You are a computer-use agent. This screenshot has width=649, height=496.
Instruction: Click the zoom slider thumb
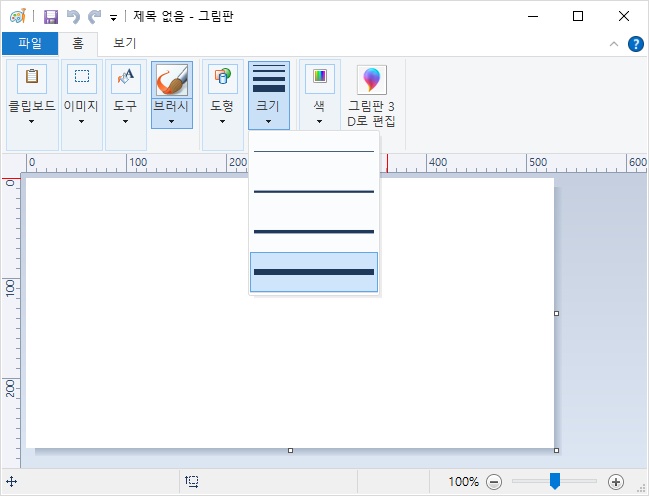tap(555, 481)
